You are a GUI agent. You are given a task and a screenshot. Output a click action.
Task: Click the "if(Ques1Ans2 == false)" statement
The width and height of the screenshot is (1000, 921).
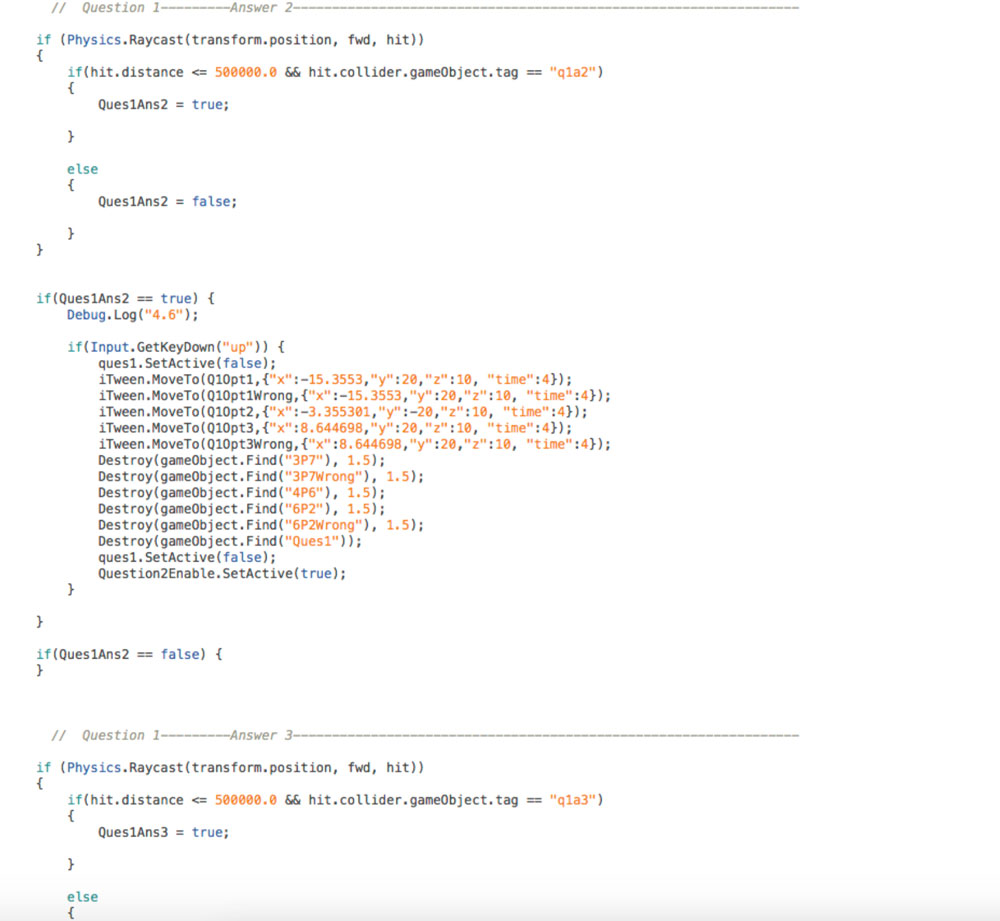(x=129, y=654)
